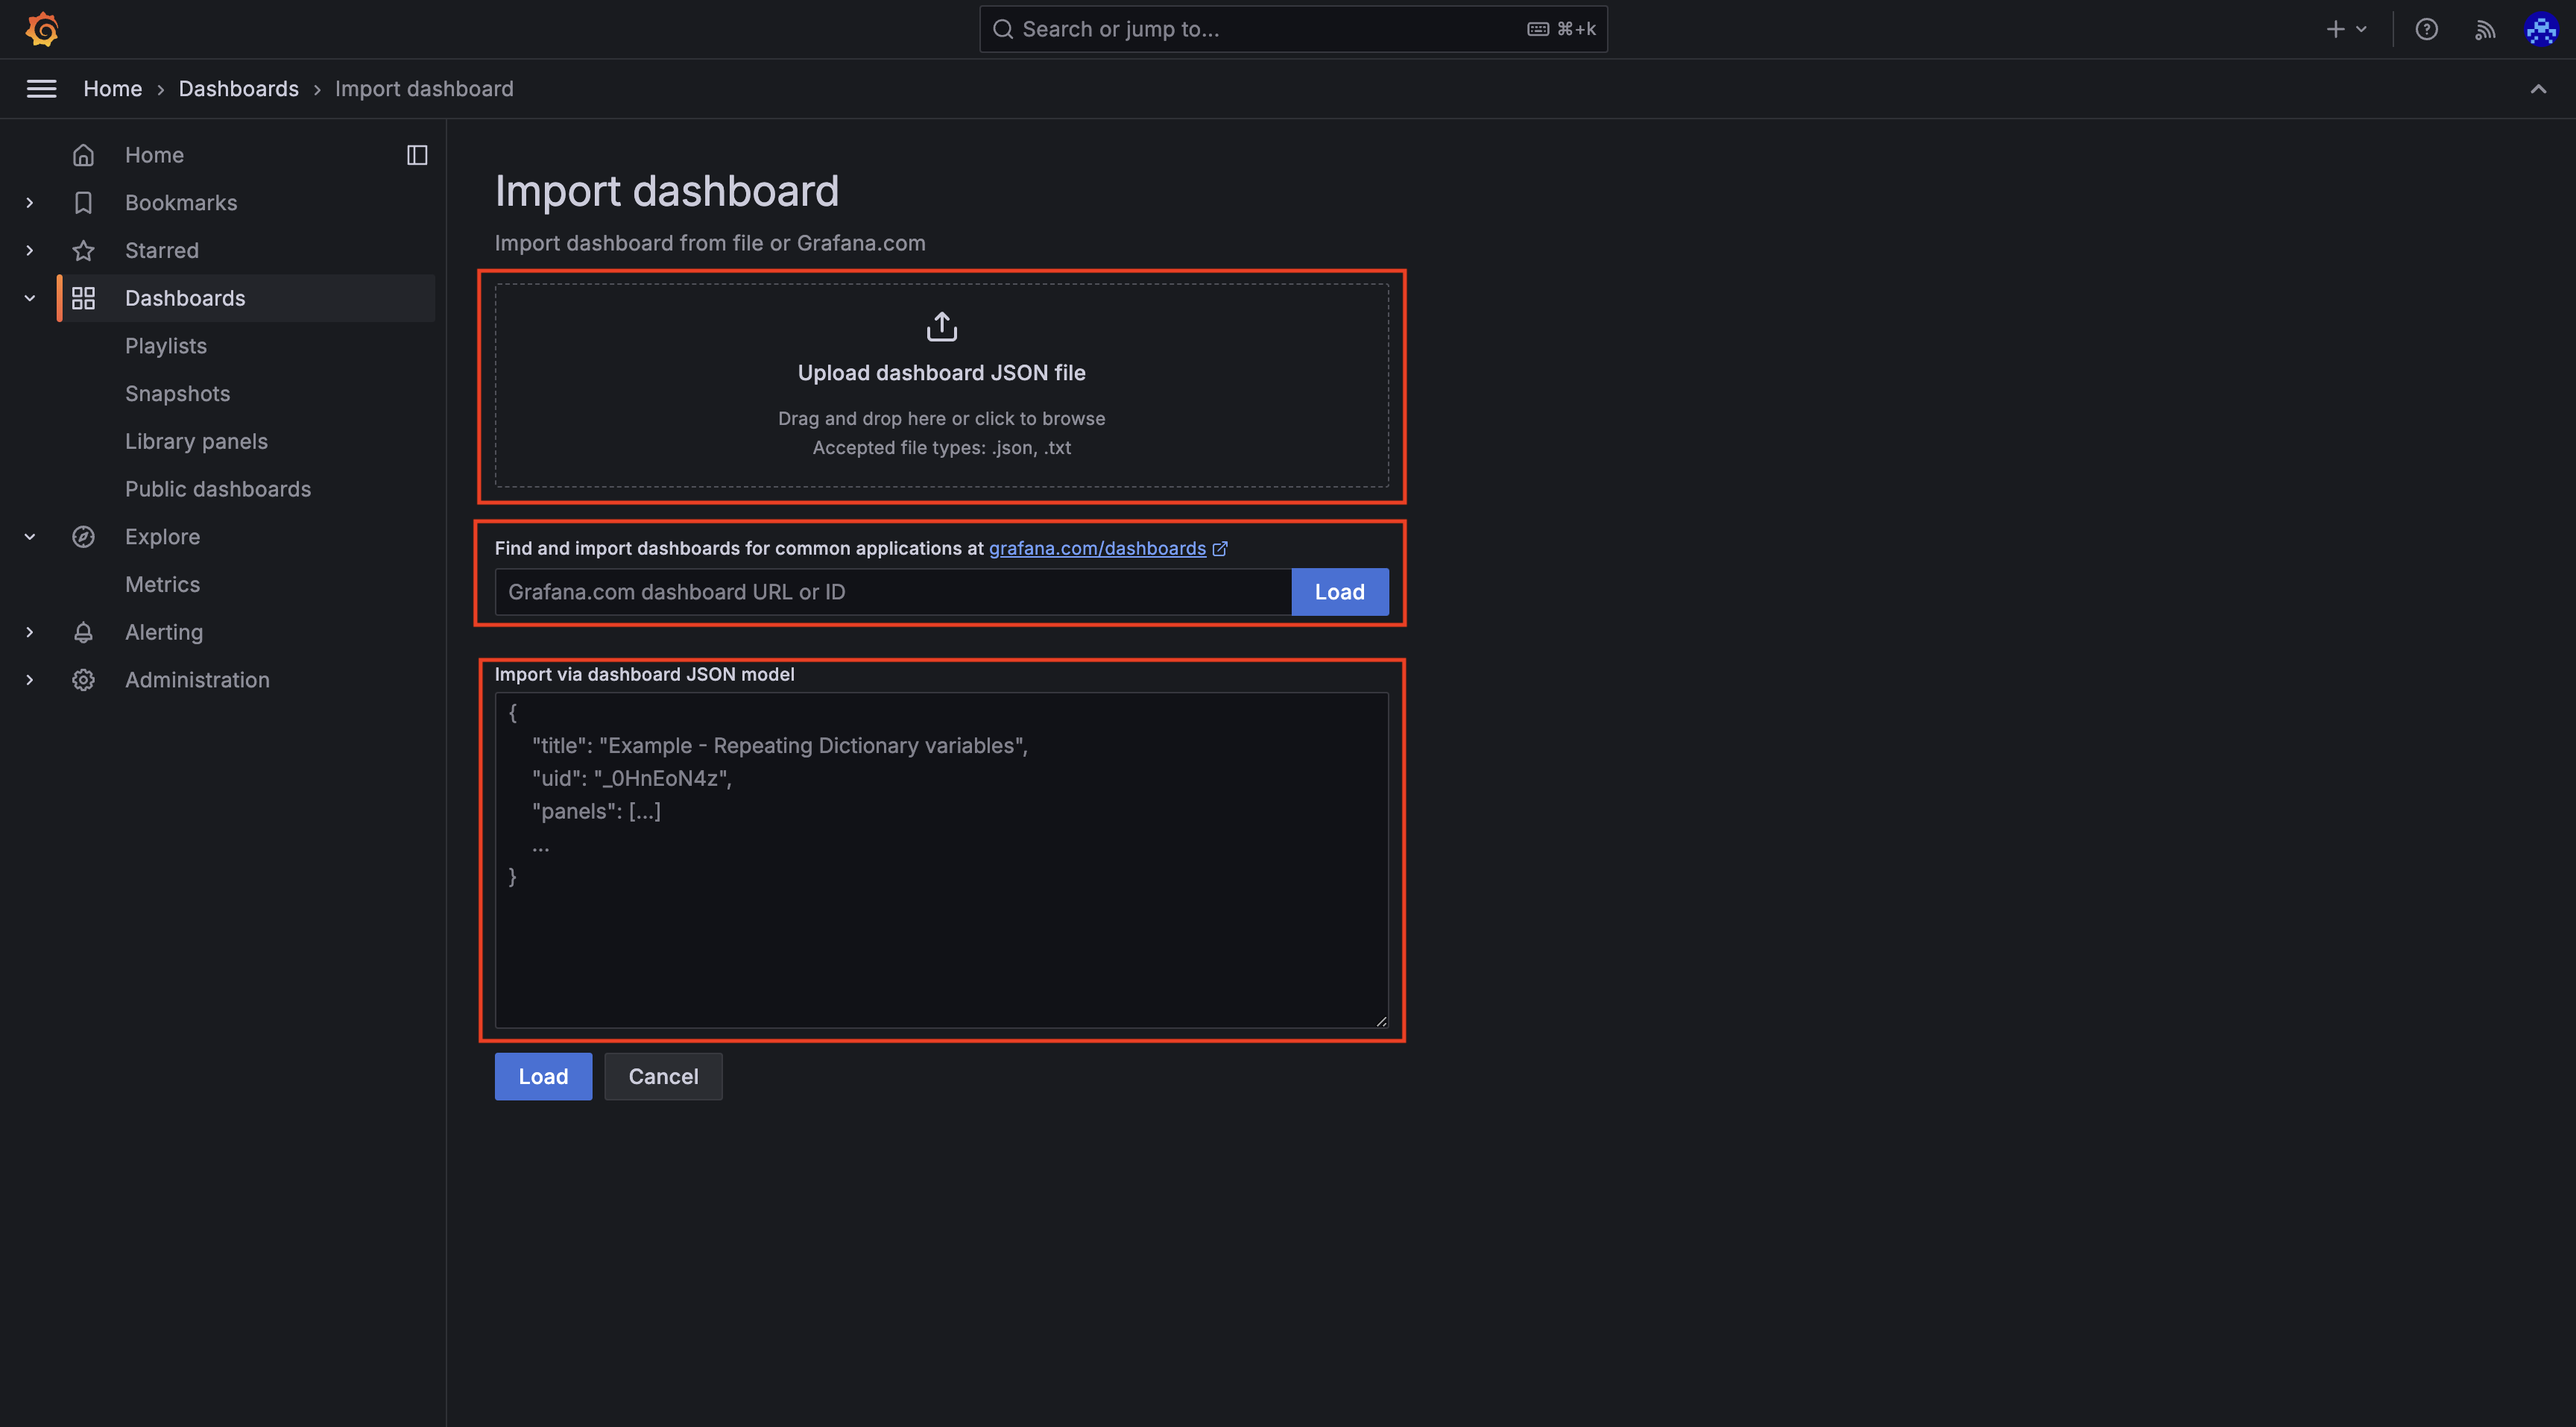Click the Upload dashboard JSON file dropzone
Screen dimensions: 2576x1427
[x=942, y=386]
